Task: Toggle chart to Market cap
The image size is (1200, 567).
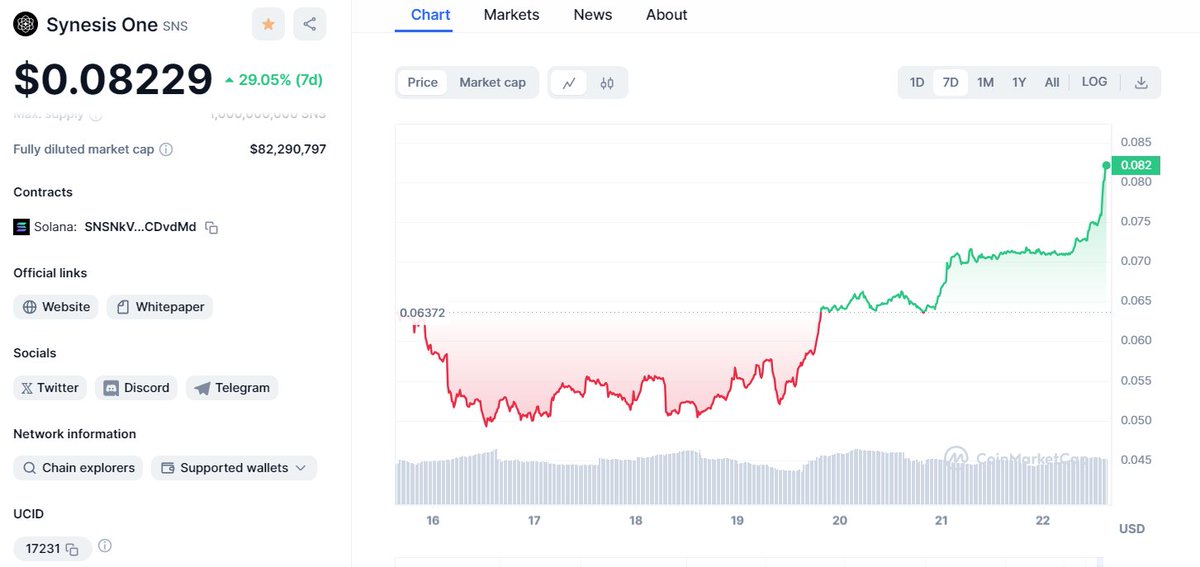Action: coord(492,83)
